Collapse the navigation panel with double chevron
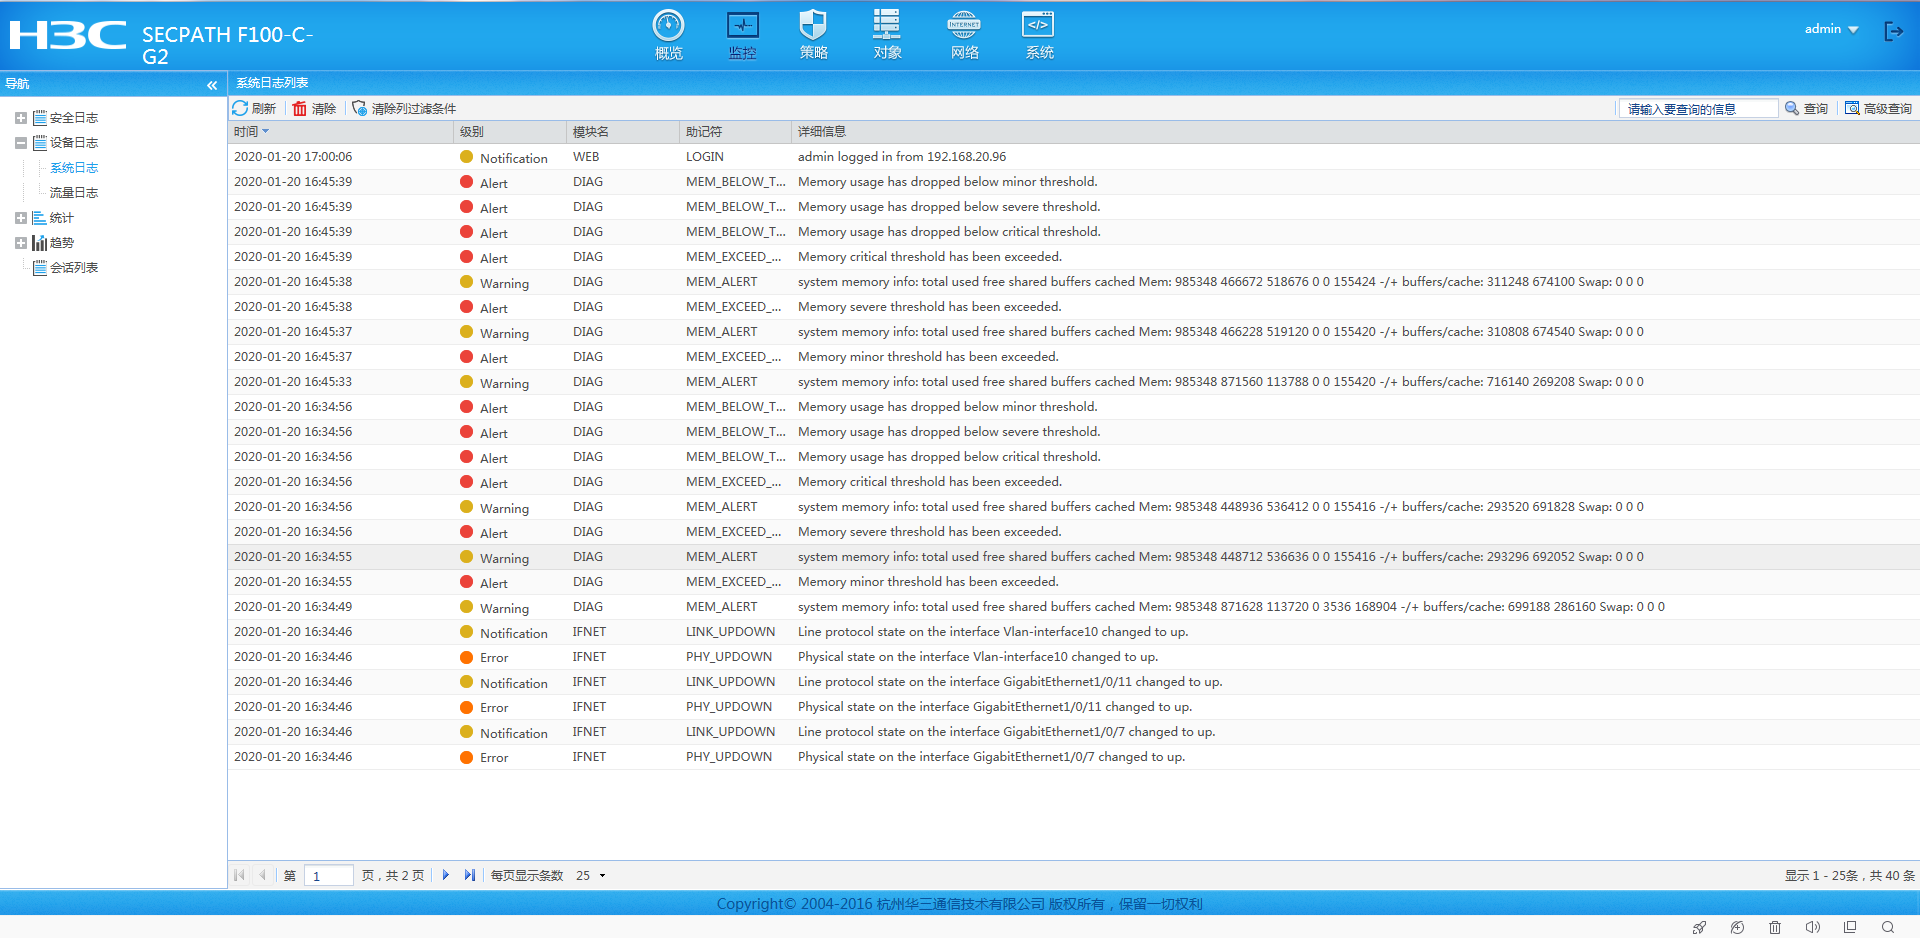1920x938 pixels. pyautogui.click(x=212, y=85)
